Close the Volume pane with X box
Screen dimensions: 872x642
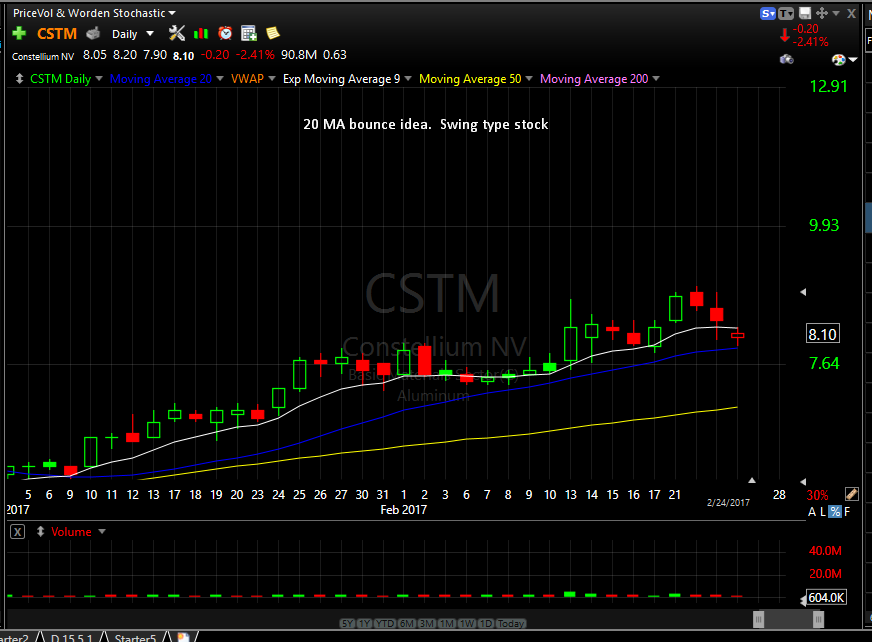tap(18, 532)
